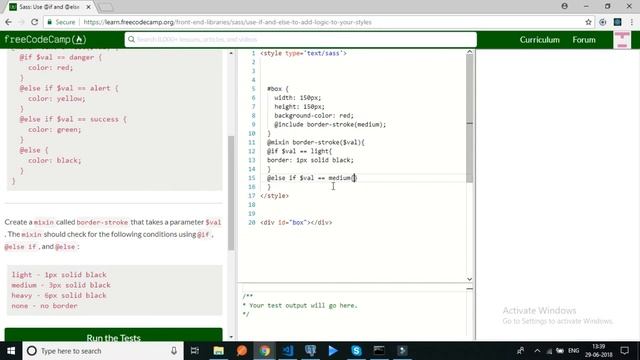
Task: Click 'none - no border' in instructions
Action: (44, 306)
